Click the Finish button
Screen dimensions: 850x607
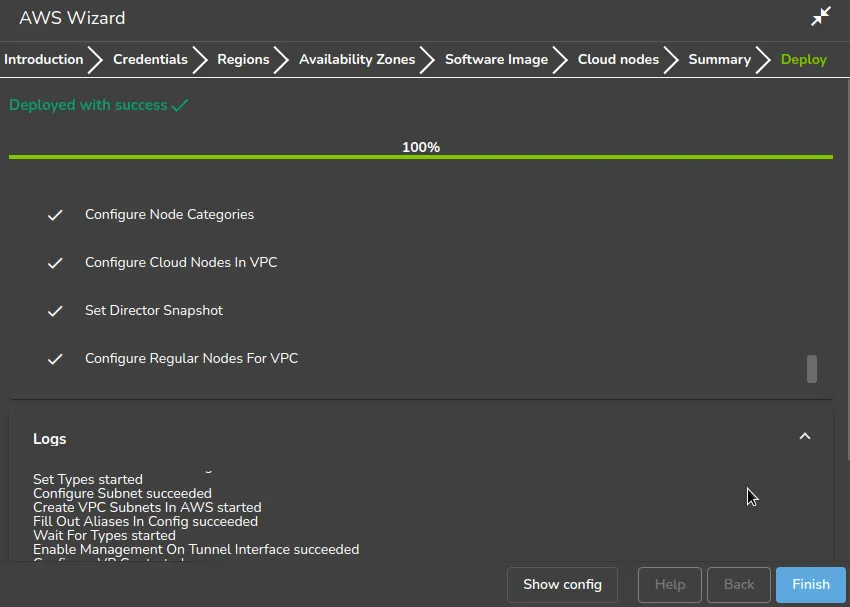(810, 584)
